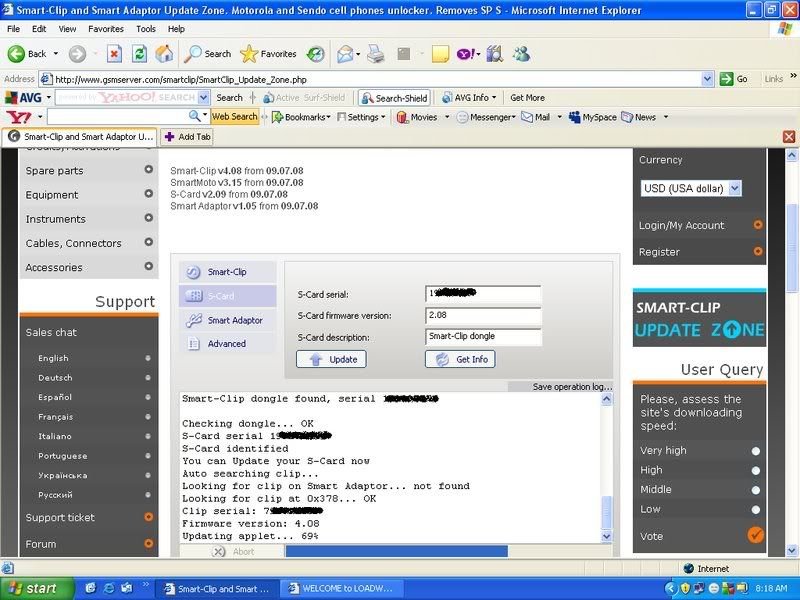800x600 pixels.
Task: Click the AVG logo icon
Action: pos(23,97)
